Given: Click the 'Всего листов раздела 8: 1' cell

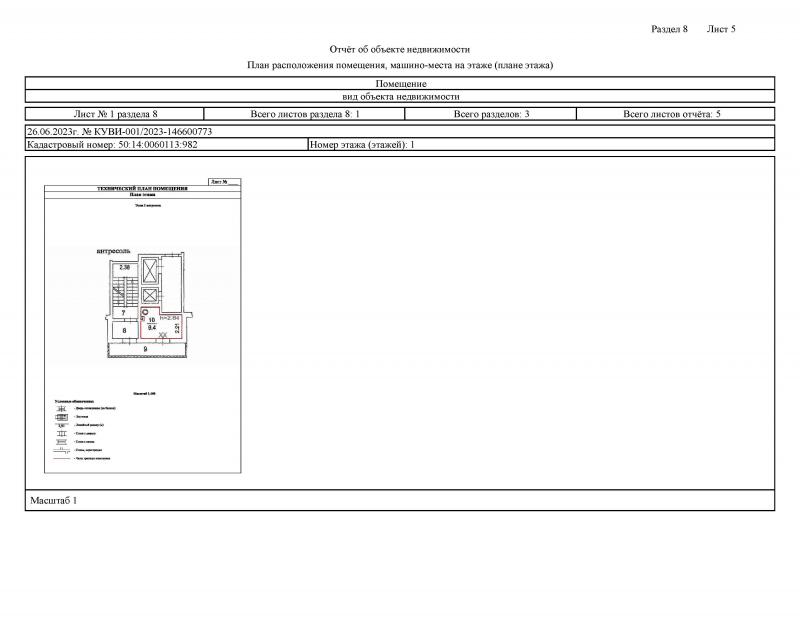Looking at the screenshot, I should point(304,114).
